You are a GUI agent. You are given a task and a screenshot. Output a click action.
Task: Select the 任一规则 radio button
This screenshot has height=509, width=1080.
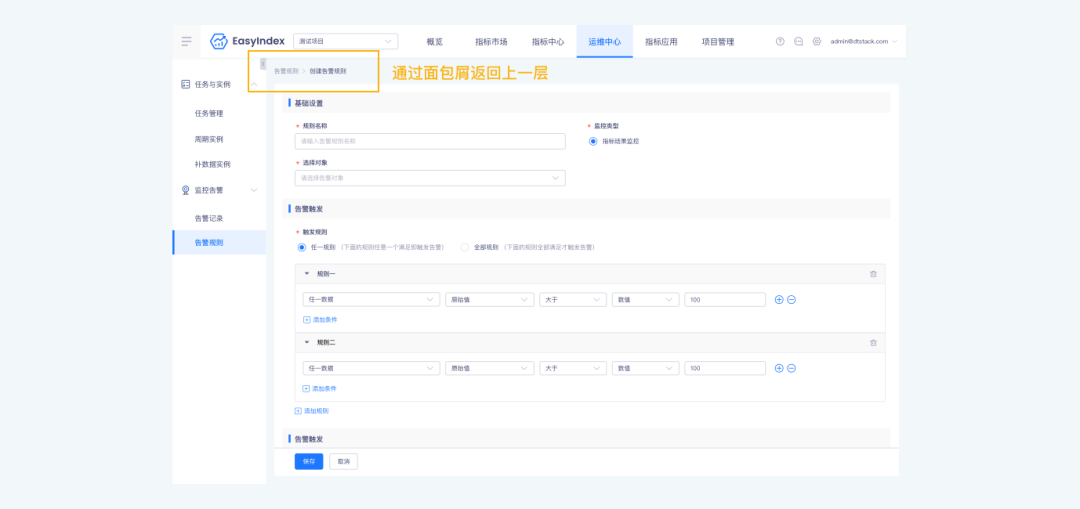tap(301, 246)
